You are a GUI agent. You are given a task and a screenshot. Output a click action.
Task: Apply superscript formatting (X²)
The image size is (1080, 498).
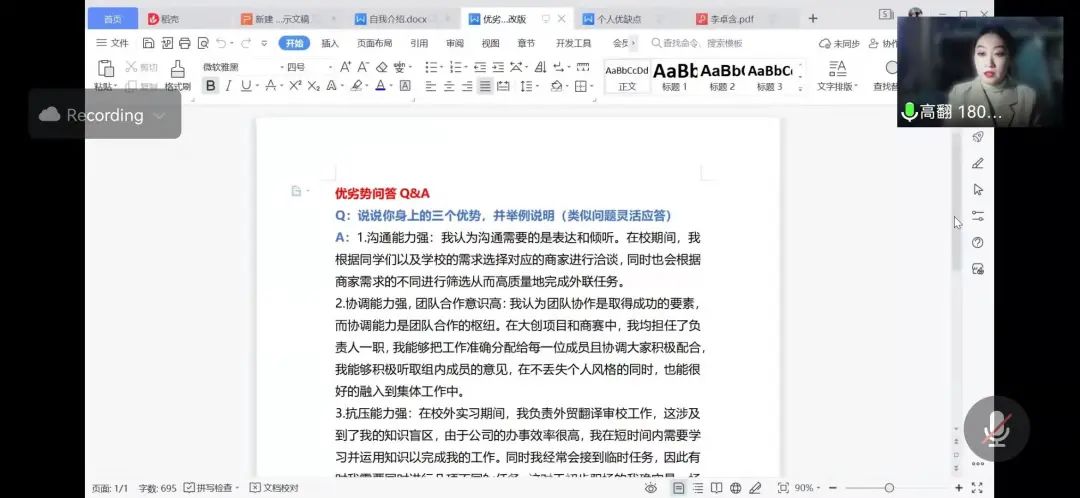295,86
